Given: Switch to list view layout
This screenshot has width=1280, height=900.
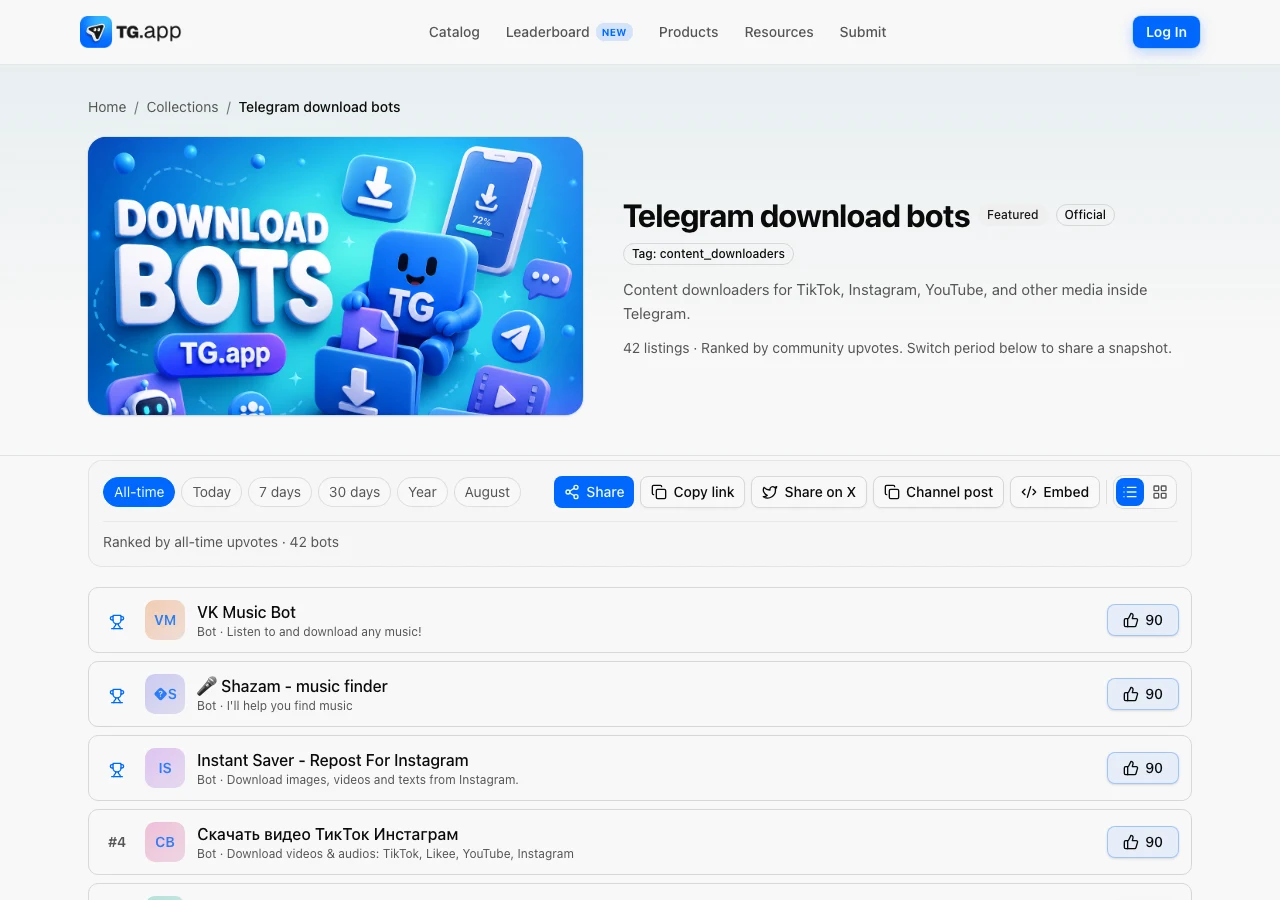Looking at the screenshot, I should click(1130, 492).
